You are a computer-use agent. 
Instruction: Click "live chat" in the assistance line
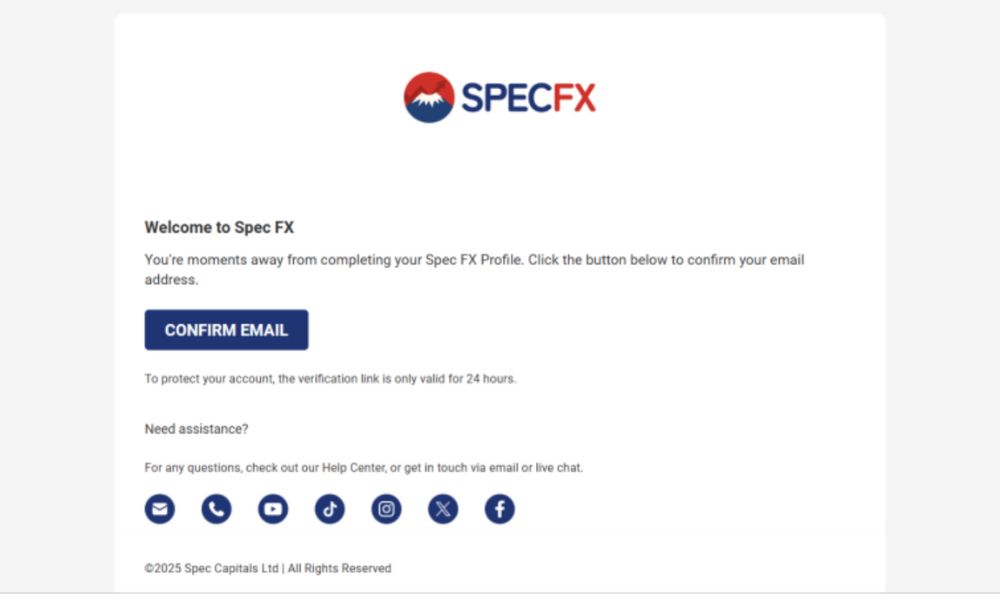559,467
